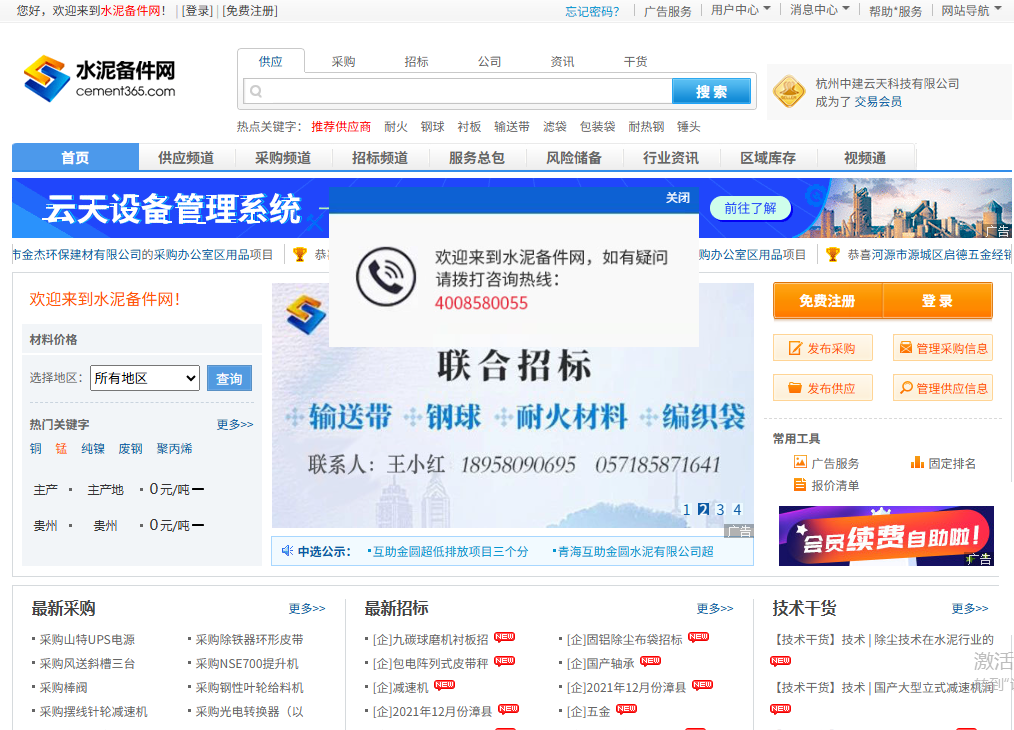
Task: Open the 所有地区 region dropdown
Action: (144, 378)
